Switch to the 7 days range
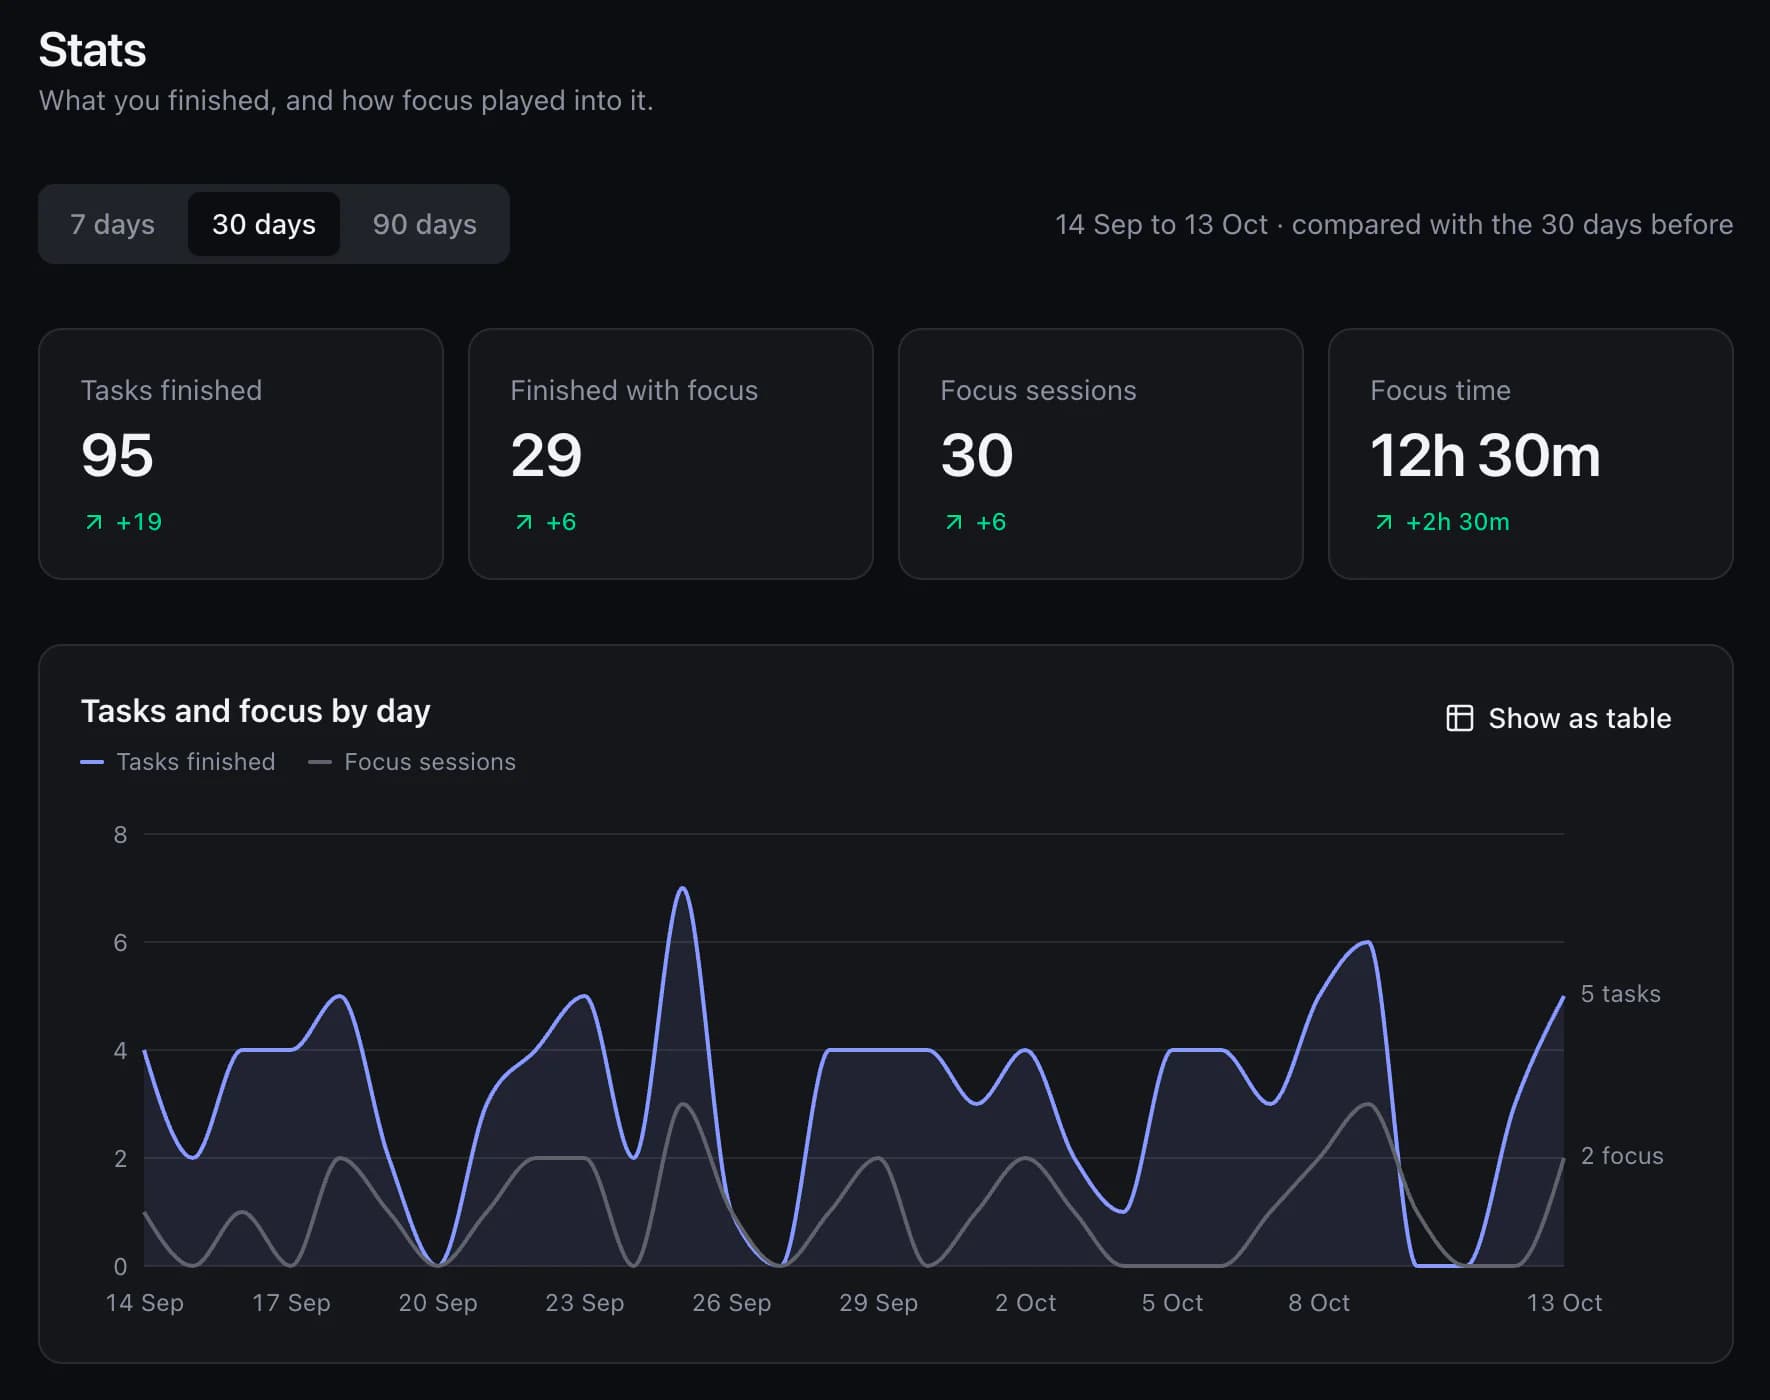The height and width of the screenshot is (1400, 1770). click(x=112, y=224)
